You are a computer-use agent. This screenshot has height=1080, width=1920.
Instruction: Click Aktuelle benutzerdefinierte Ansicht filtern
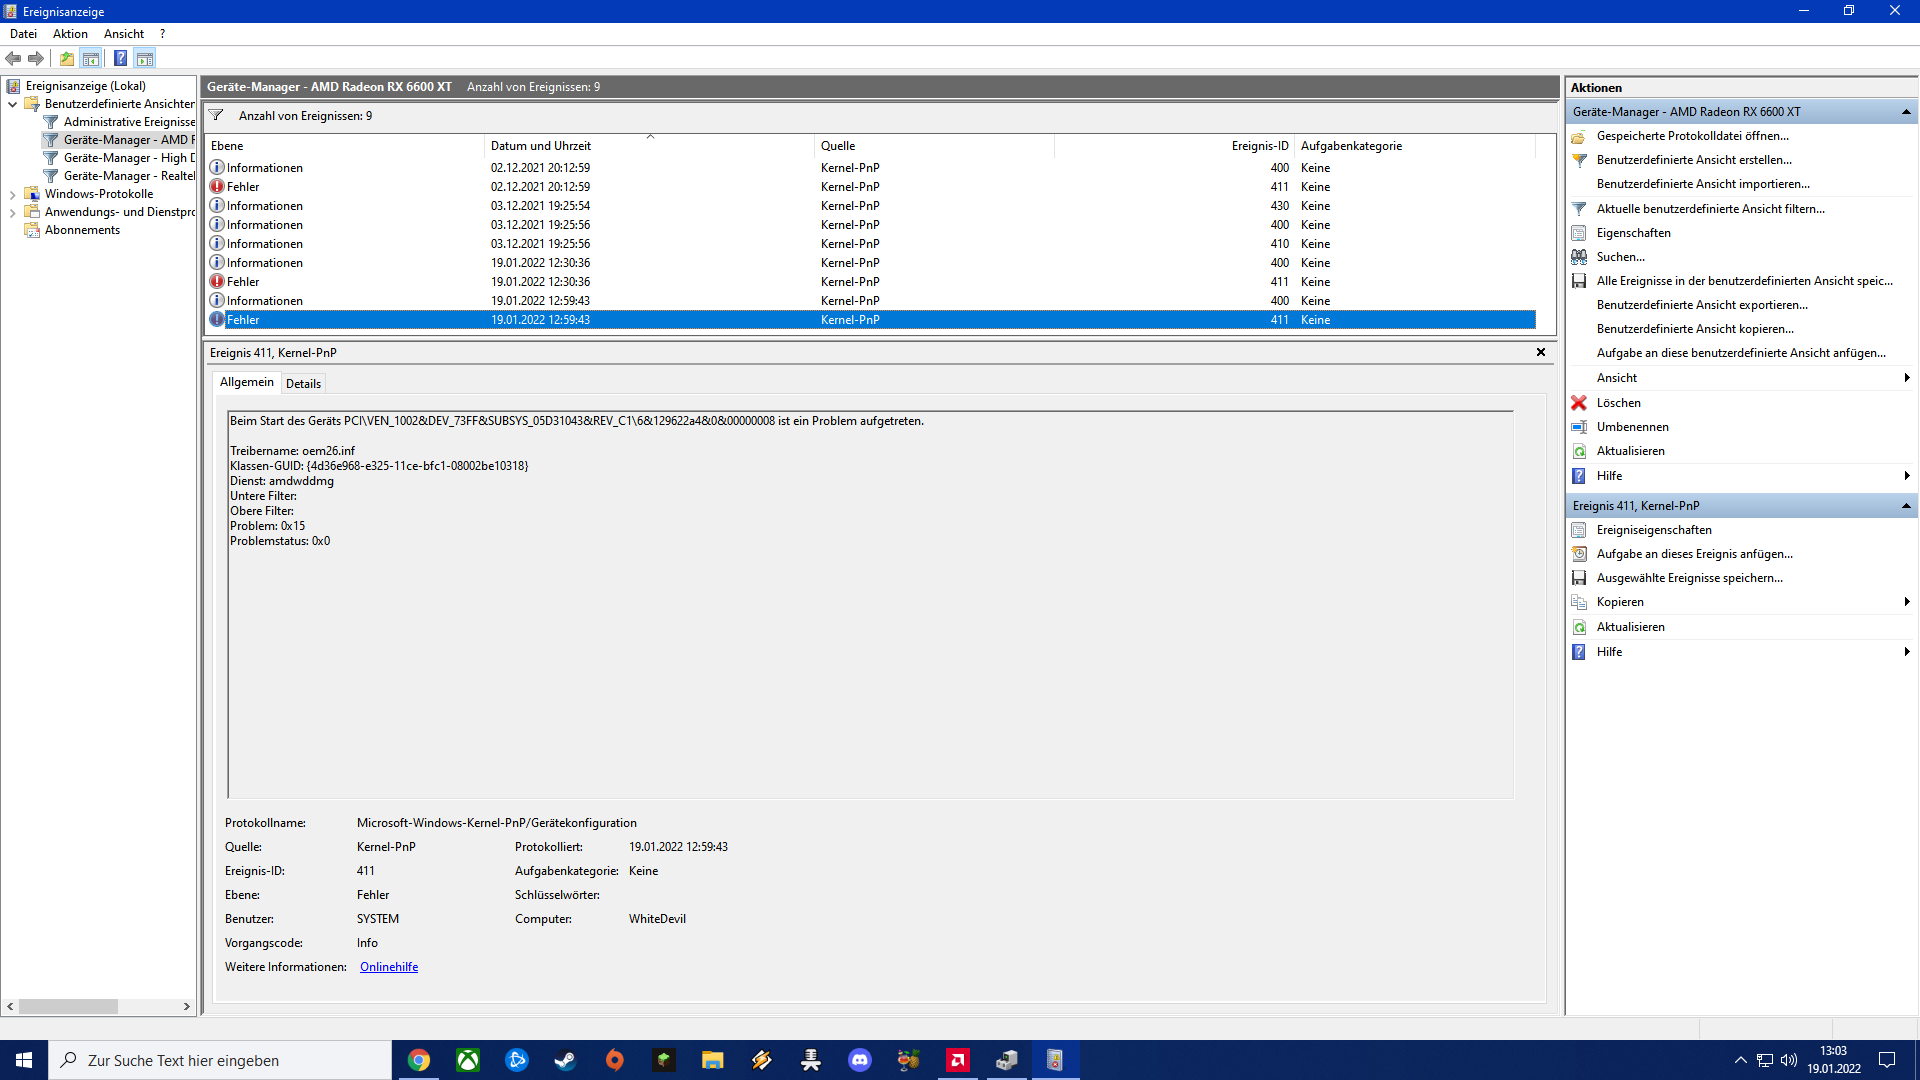1710,209
